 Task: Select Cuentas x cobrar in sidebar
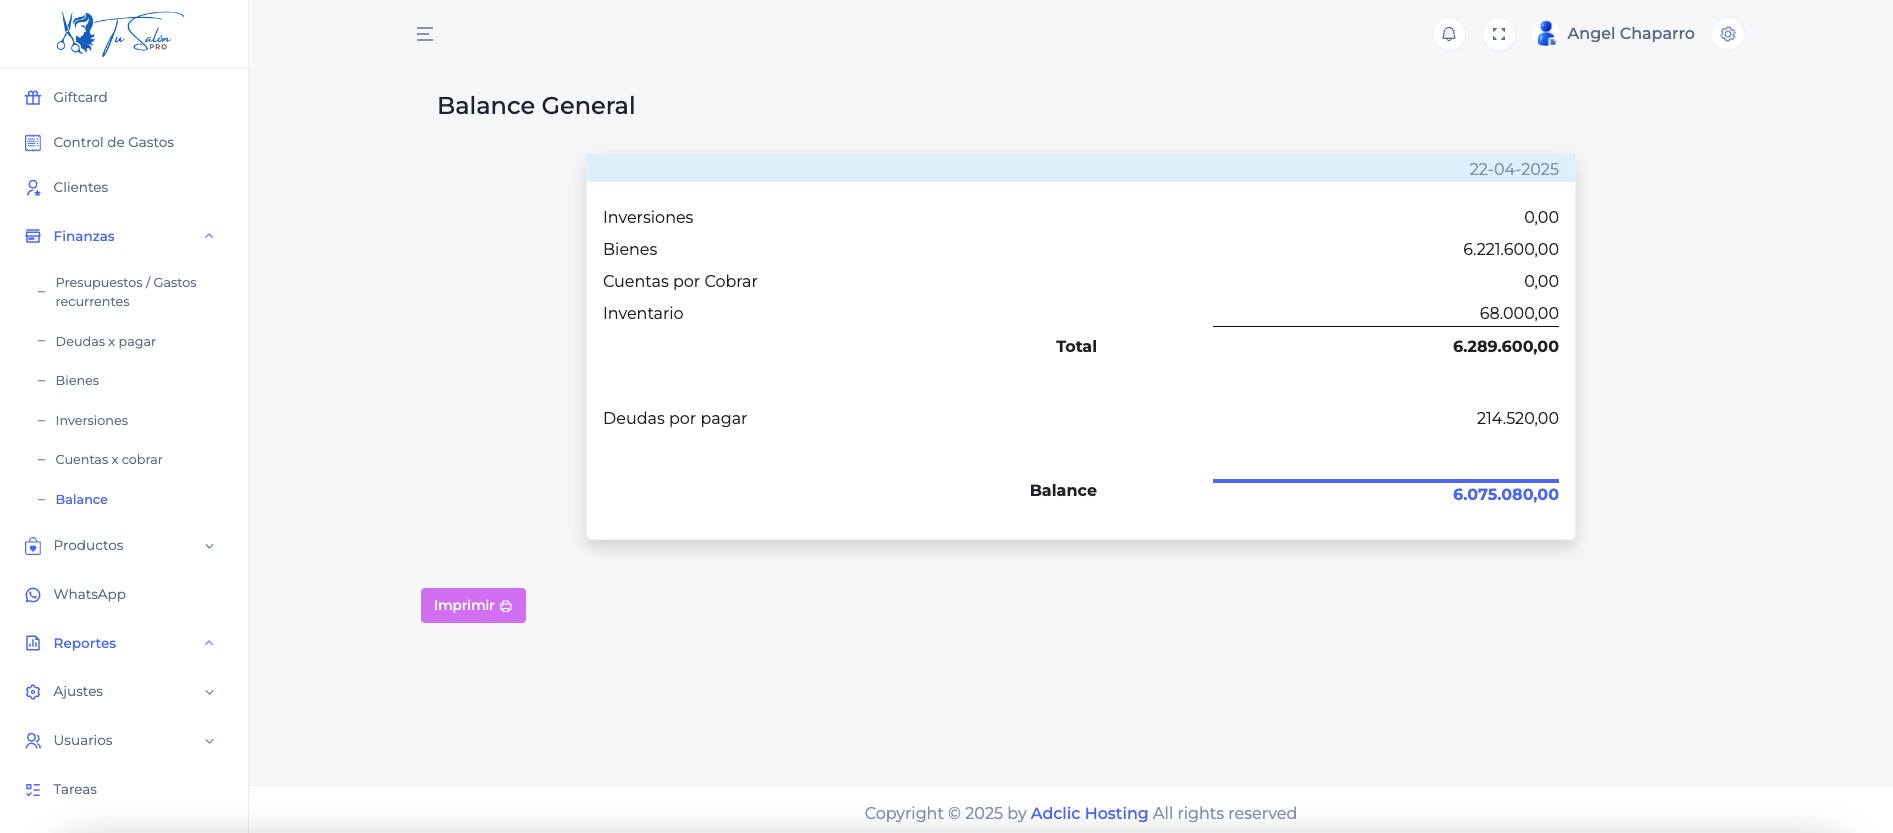(x=109, y=460)
